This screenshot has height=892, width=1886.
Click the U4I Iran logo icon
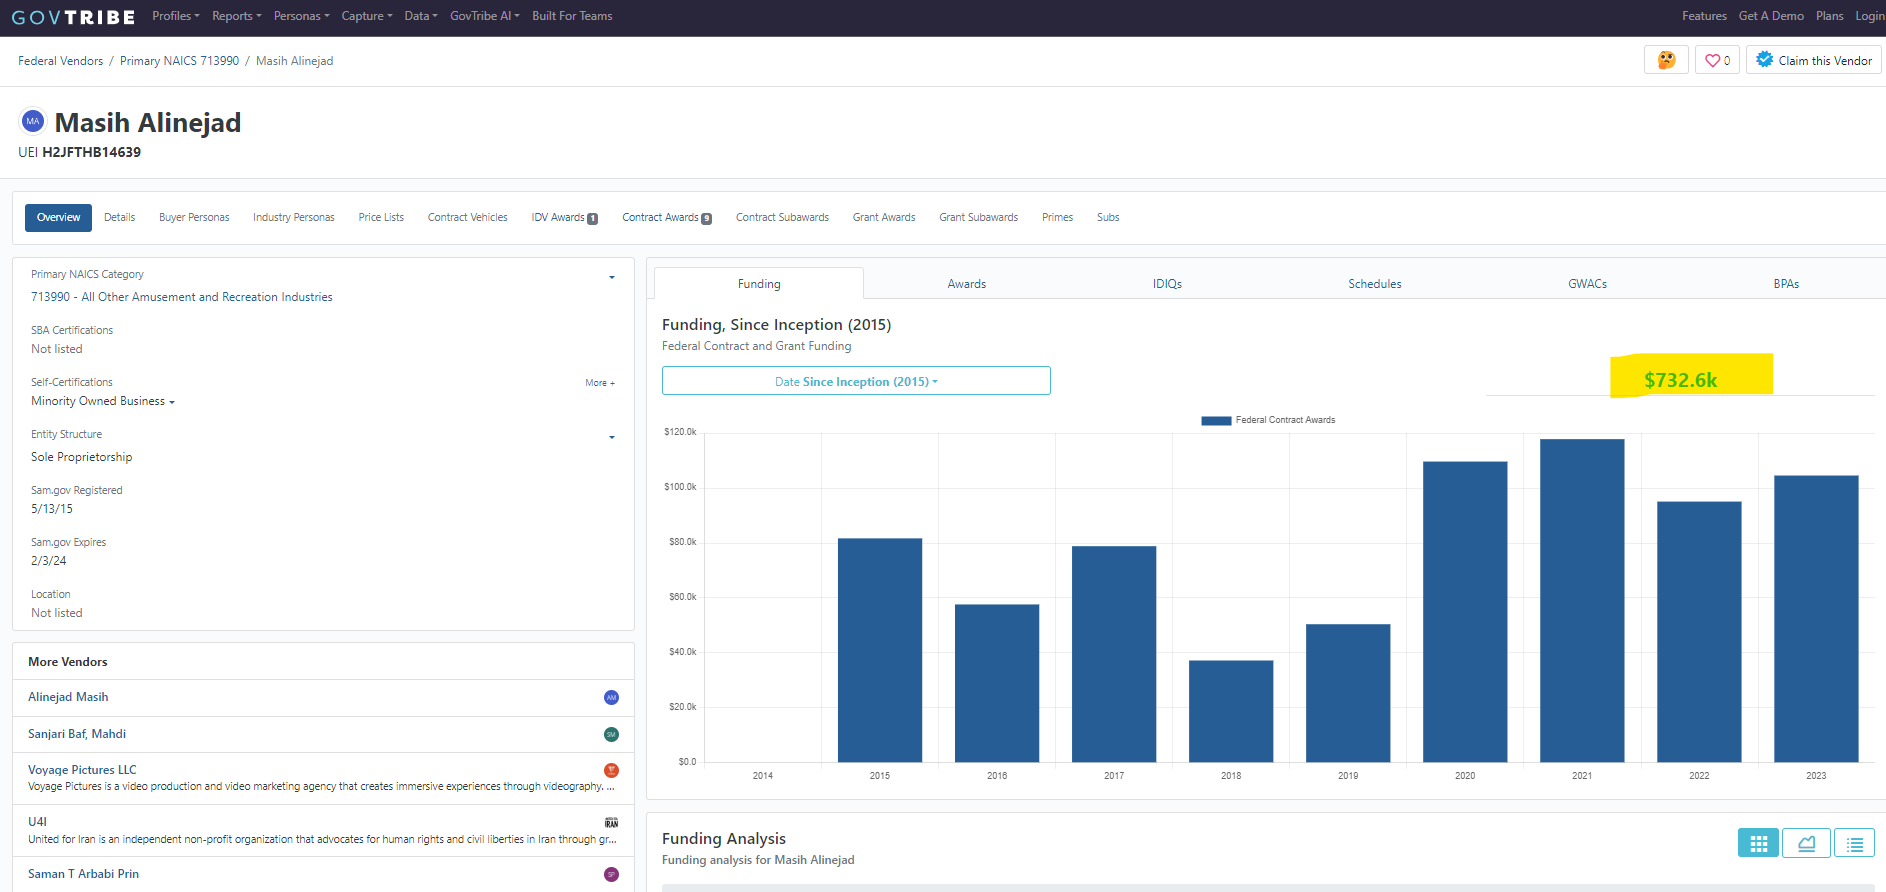(x=611, y=823)
